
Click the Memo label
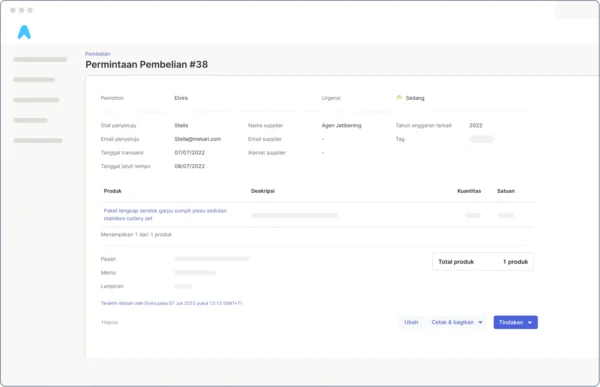pos(108,273)
